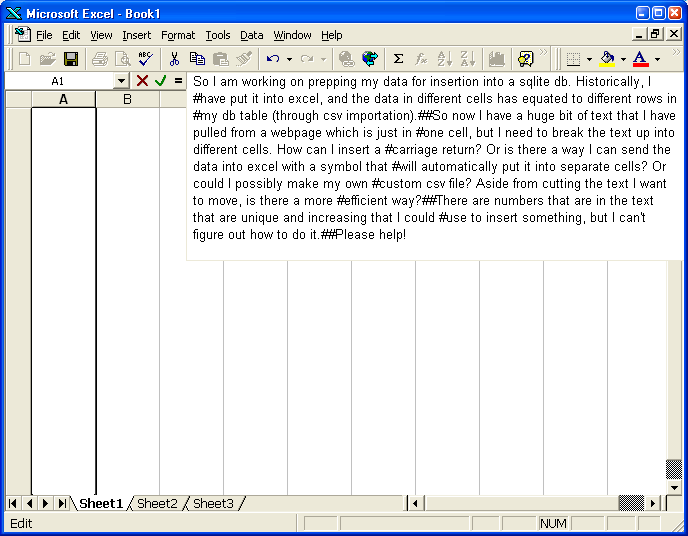Click the vertical scrollbar down arrow
The image size is (688, 536).
[x=675, y=487]
